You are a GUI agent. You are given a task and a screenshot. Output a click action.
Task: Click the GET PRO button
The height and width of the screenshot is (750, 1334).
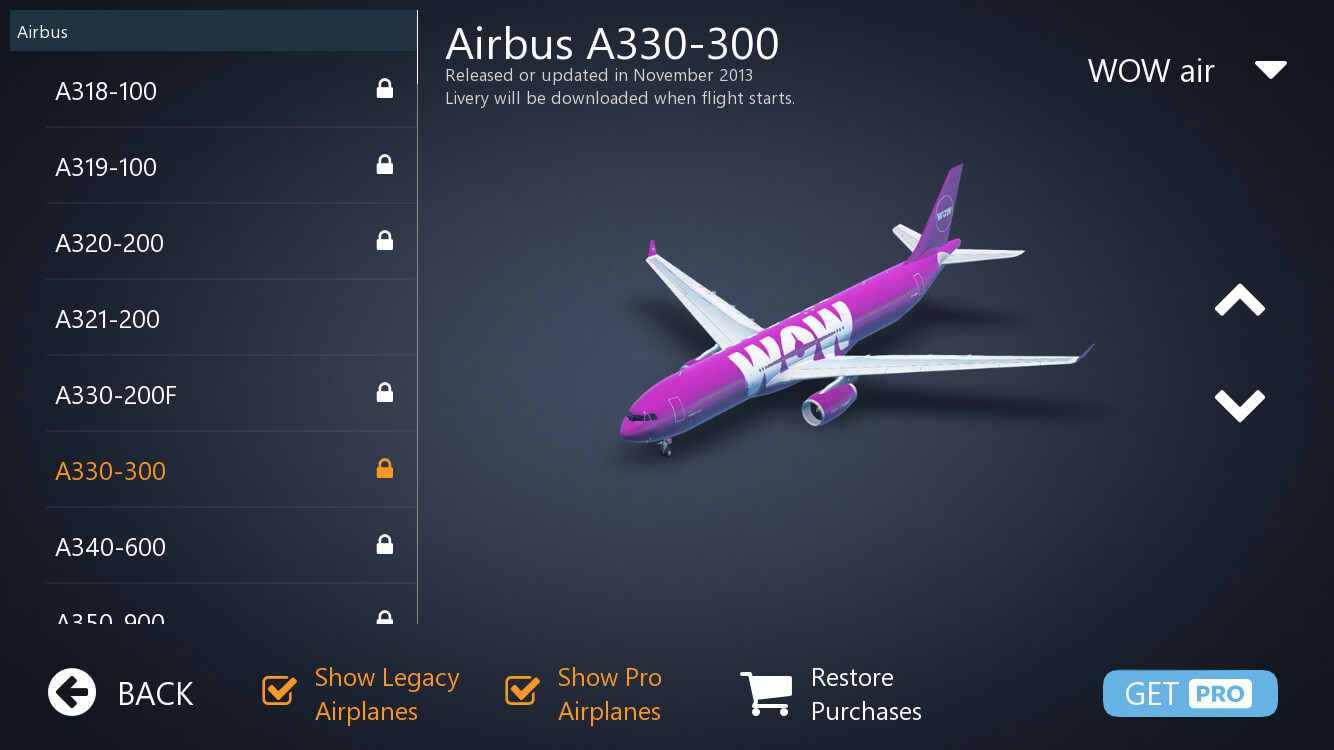pyautogui.click(x=1190, y=694)
